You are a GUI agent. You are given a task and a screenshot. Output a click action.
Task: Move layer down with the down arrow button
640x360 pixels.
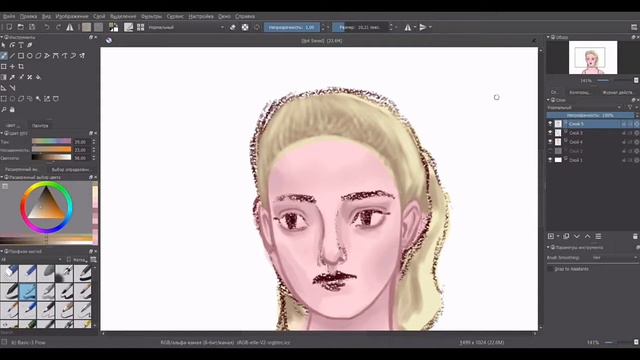coord(577,236)
